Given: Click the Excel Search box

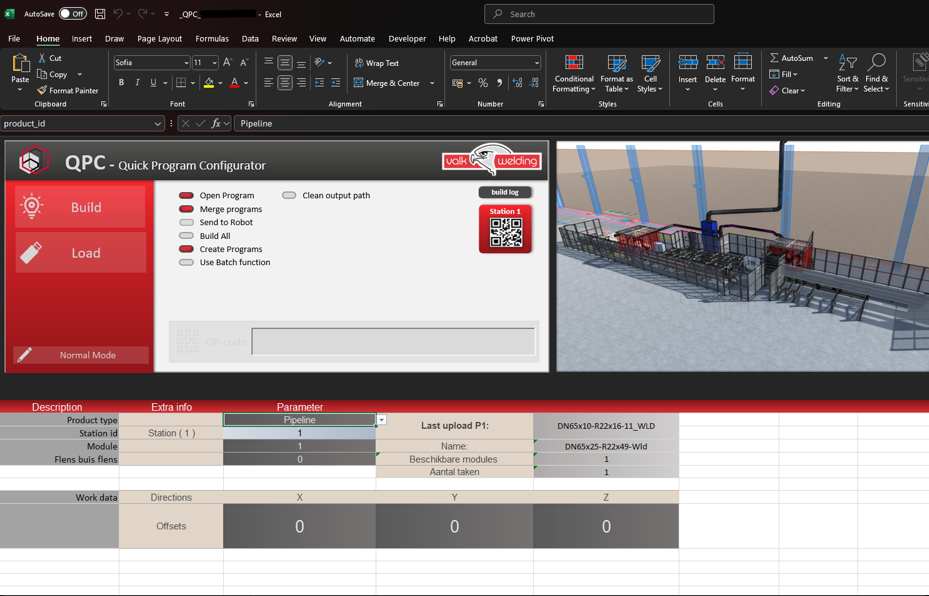Looking at the screenshot, I should point(599,14).
